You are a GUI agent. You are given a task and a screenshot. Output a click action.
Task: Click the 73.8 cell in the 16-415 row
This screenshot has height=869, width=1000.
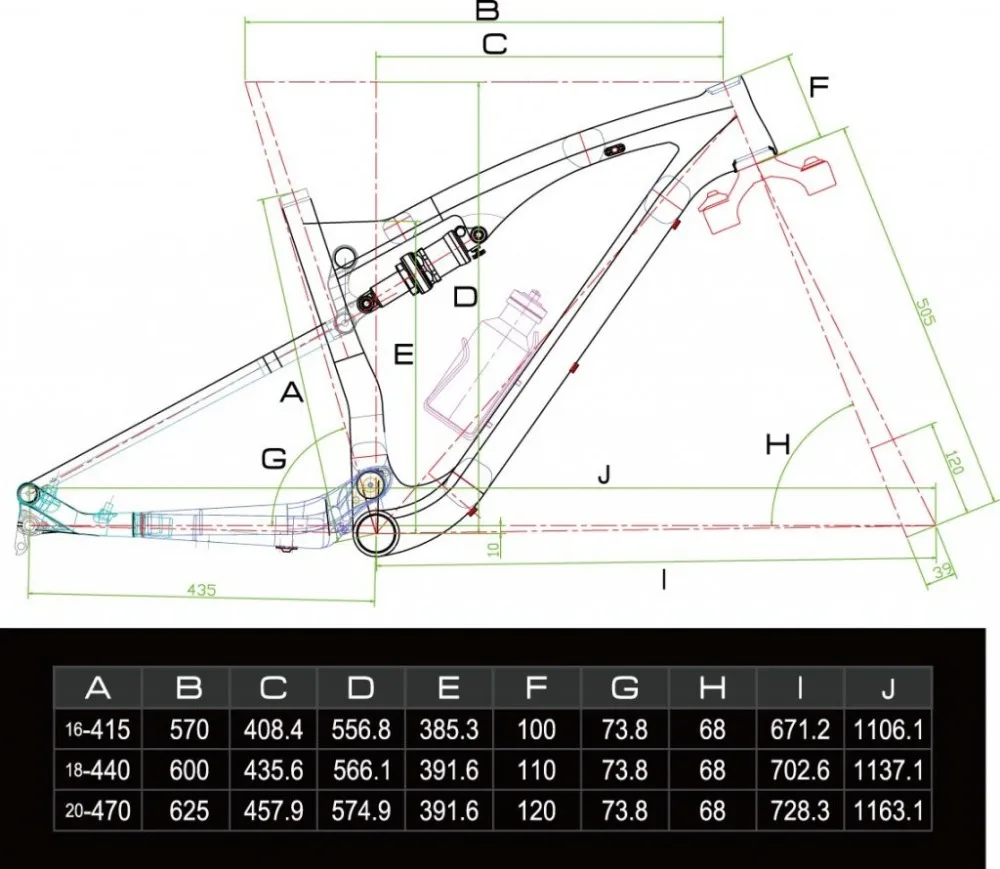tap(624, 729)
